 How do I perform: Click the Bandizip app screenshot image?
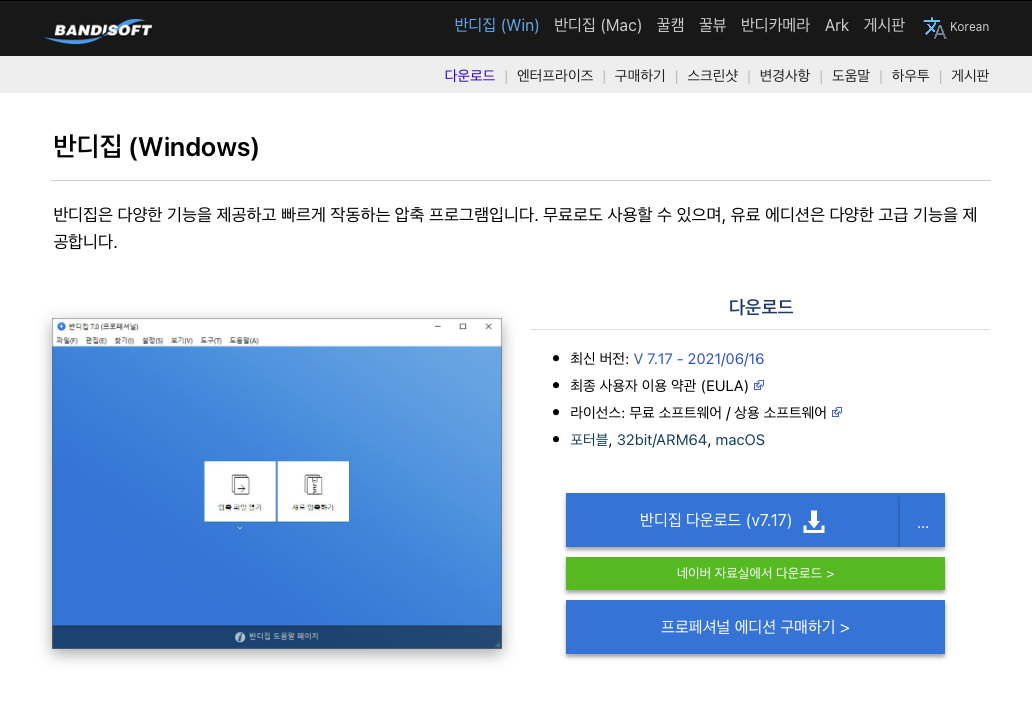click(277, 484)
